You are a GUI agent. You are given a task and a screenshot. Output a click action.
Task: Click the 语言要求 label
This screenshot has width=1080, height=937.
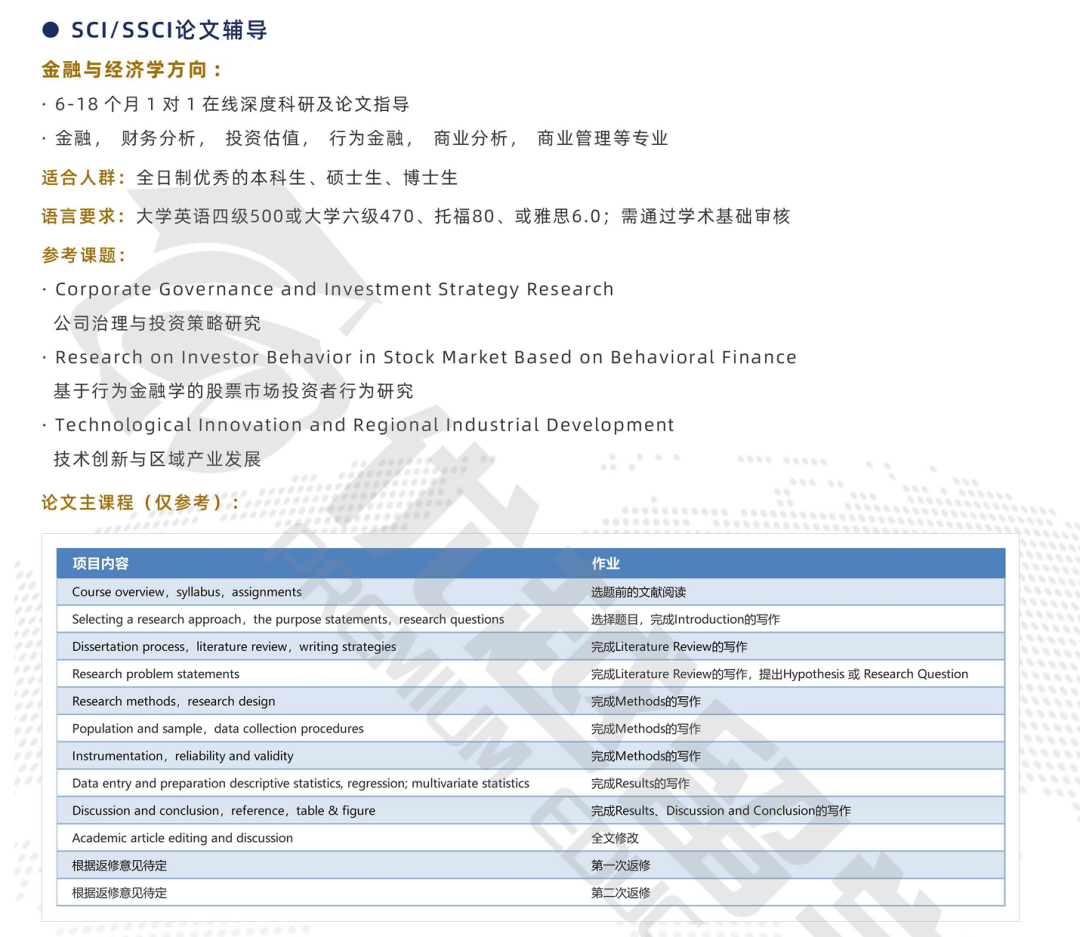[x=84, y=216]
